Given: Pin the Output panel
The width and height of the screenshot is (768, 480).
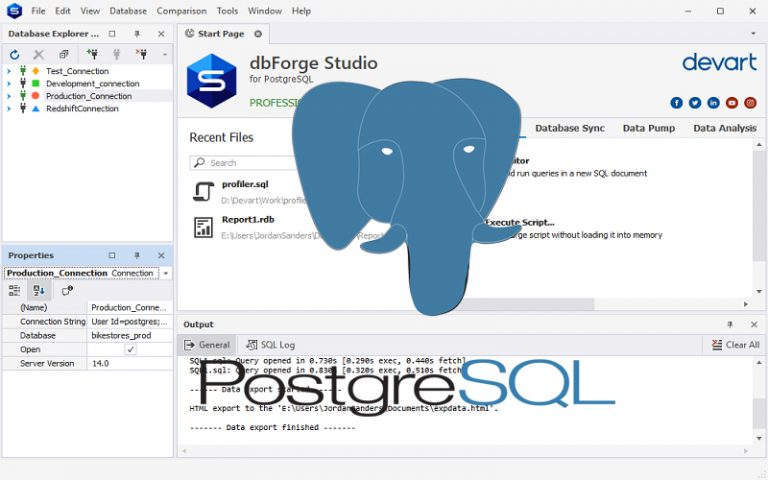Looking at the screenshot, I should click(730, 324).
